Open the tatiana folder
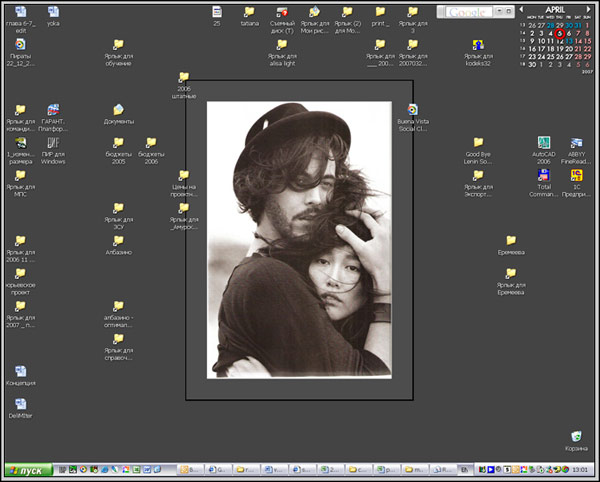 click(x=249, y=12)
